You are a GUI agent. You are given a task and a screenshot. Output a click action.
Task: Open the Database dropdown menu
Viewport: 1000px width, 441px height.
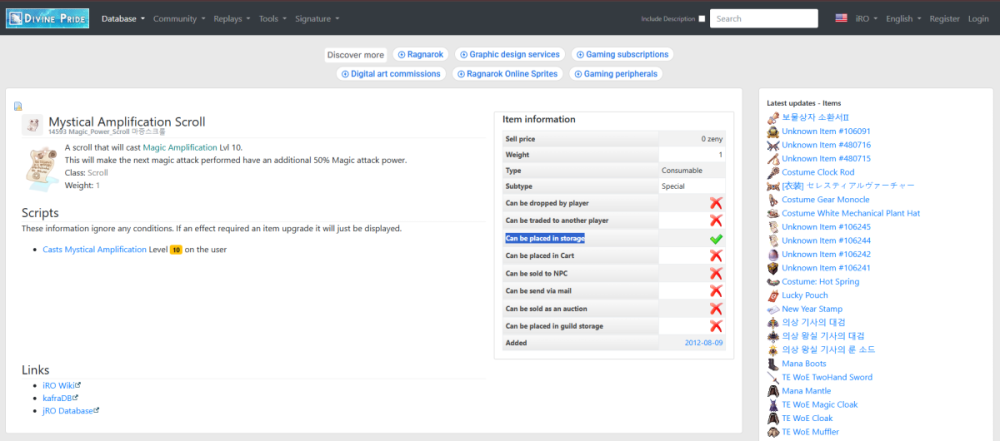pos(123,18)
